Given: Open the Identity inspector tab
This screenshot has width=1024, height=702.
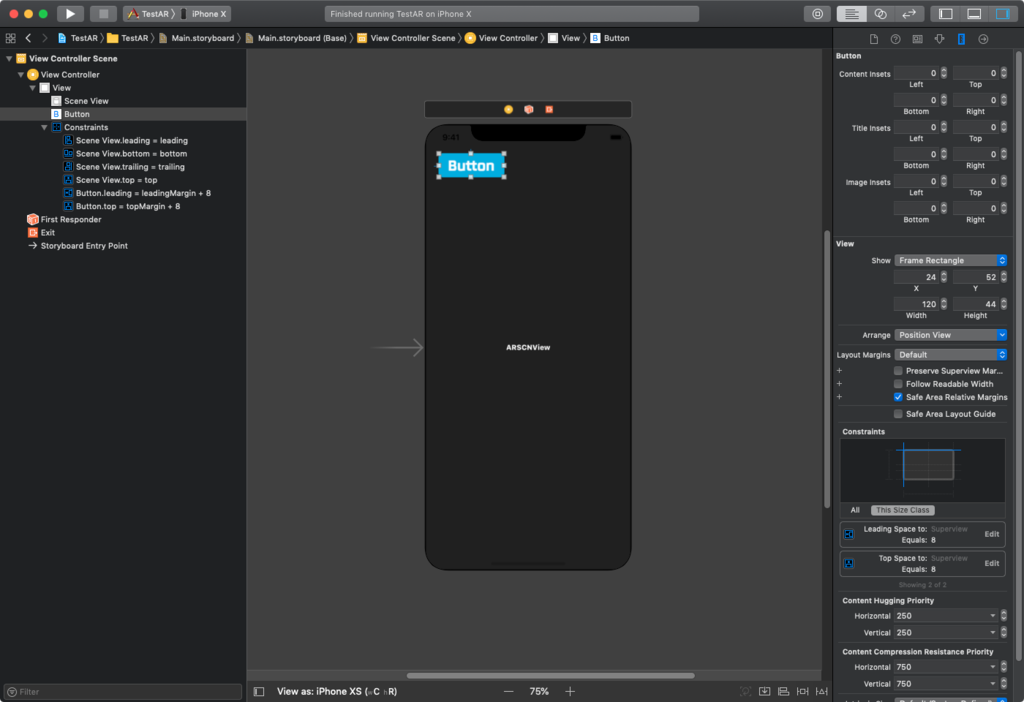Looking at the screenshot, I should pyautogui.click(x=918, y=39).
